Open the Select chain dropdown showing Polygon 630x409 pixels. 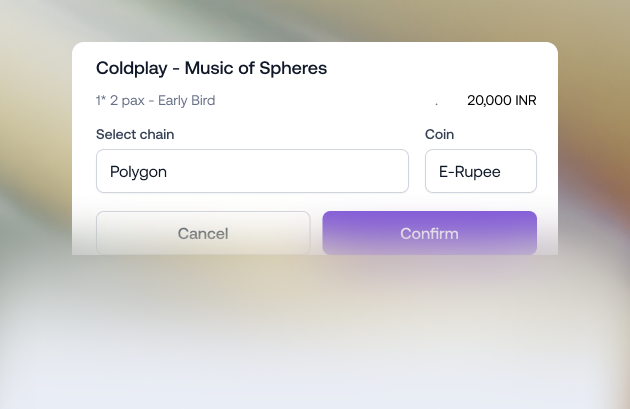coord(252,171)
